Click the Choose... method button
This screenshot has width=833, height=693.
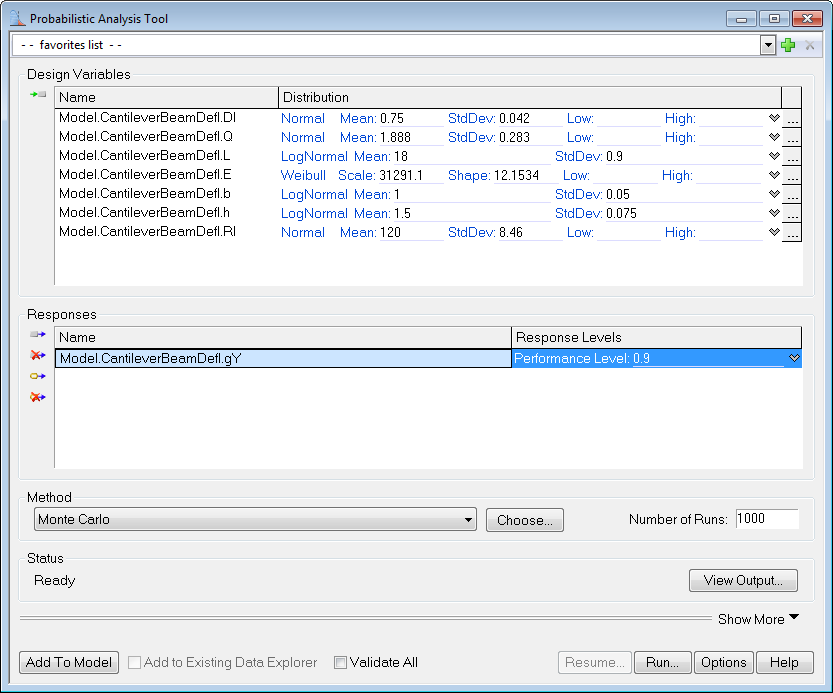(524, 520)
